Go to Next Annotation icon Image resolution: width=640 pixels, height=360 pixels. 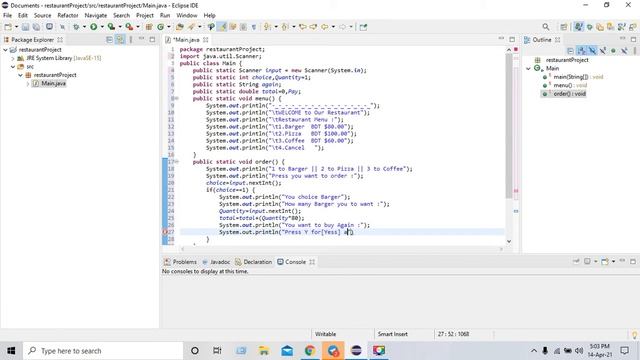point(267,27)
